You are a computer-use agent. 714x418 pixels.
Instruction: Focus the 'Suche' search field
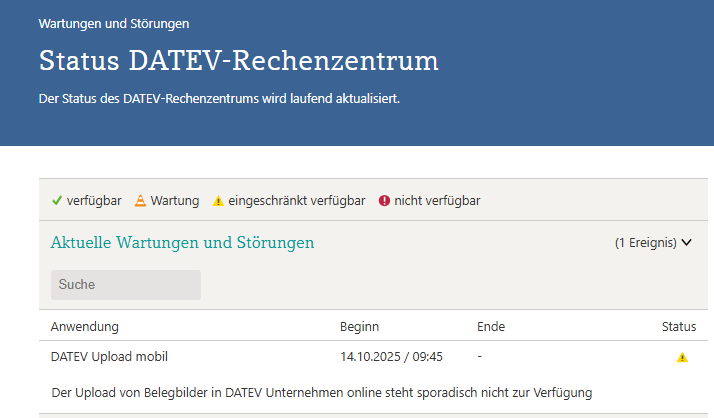click(125, 285)
